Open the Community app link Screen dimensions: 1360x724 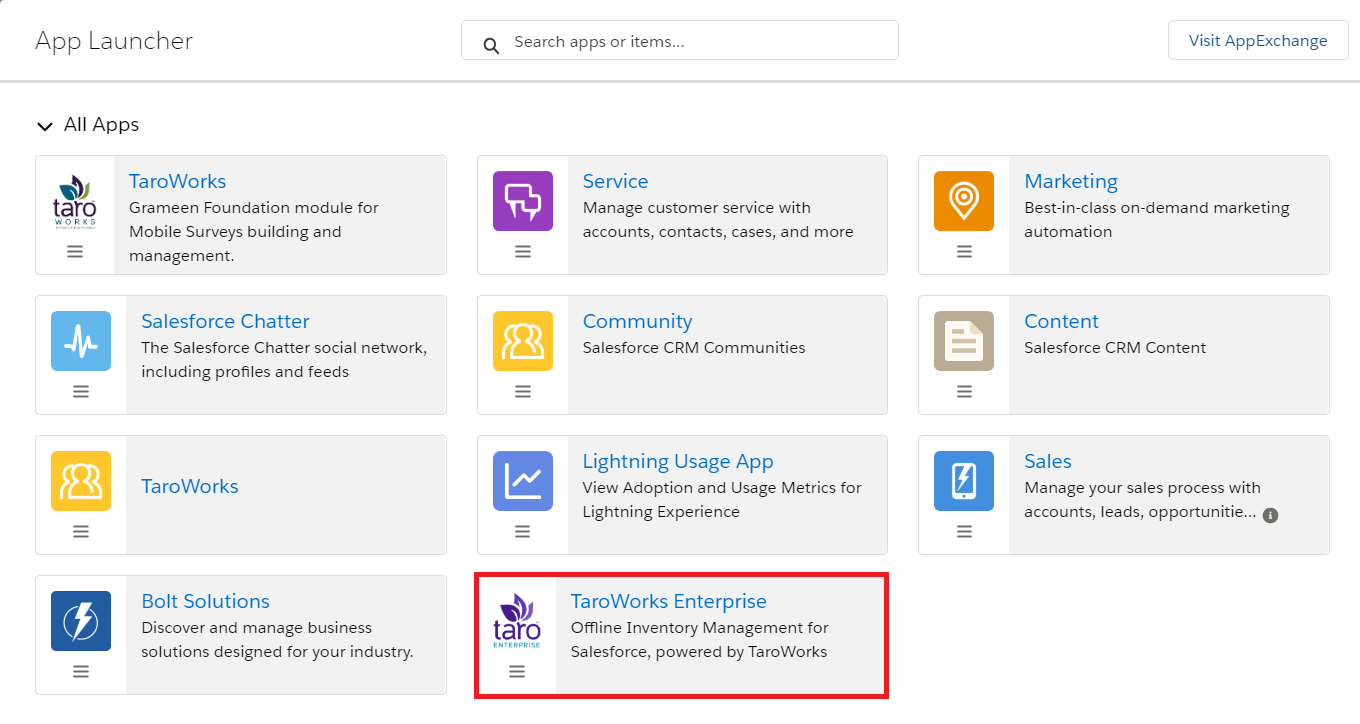pos(637,321)
